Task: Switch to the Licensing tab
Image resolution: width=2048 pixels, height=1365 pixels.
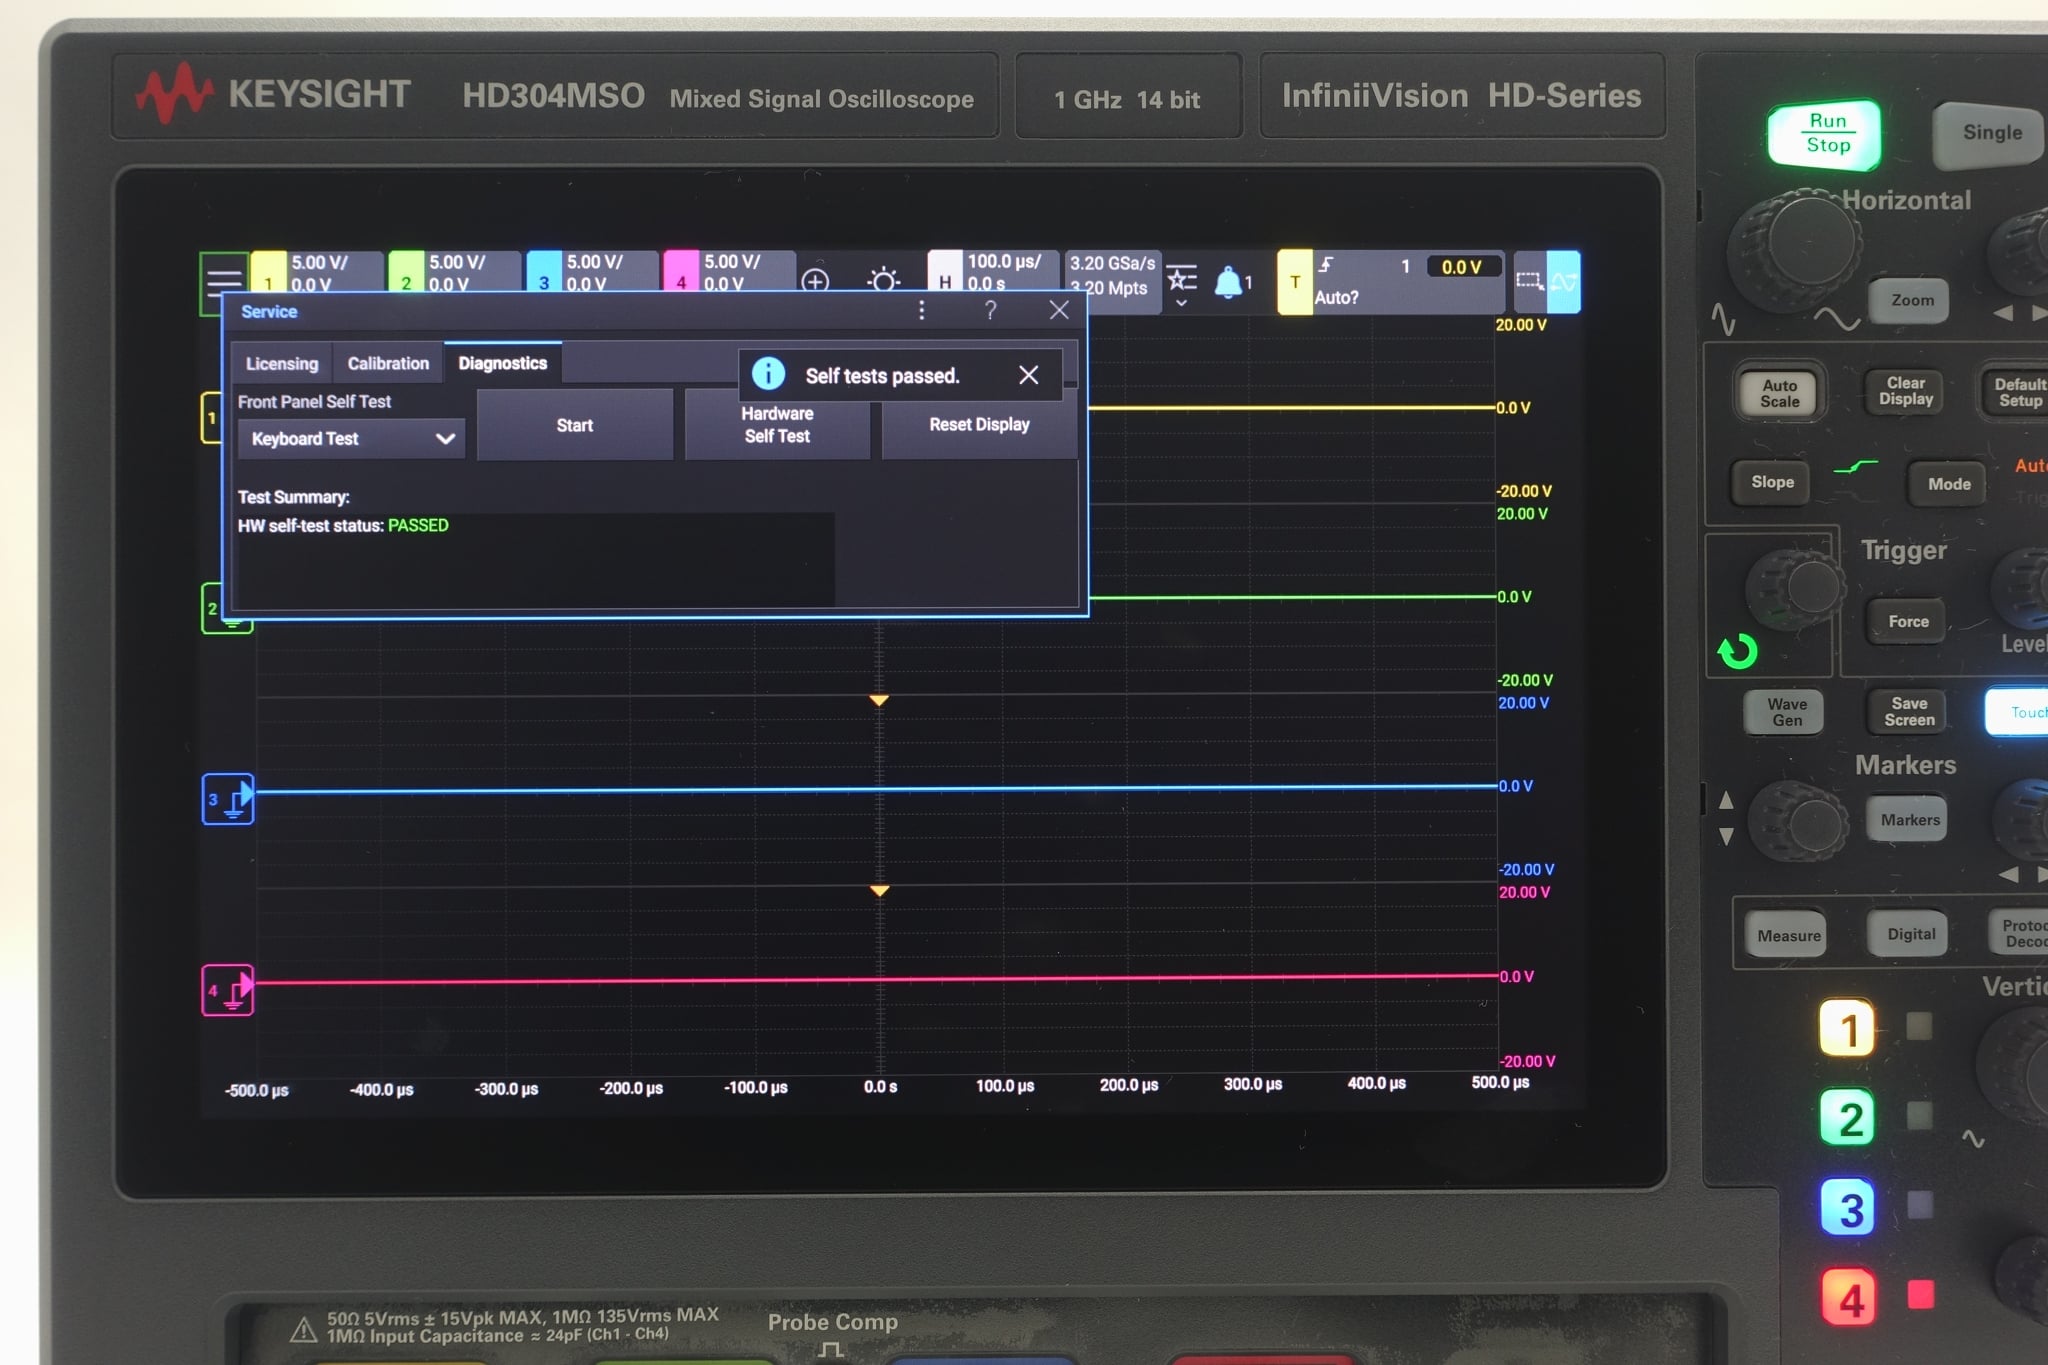Action: click(282, 364)
